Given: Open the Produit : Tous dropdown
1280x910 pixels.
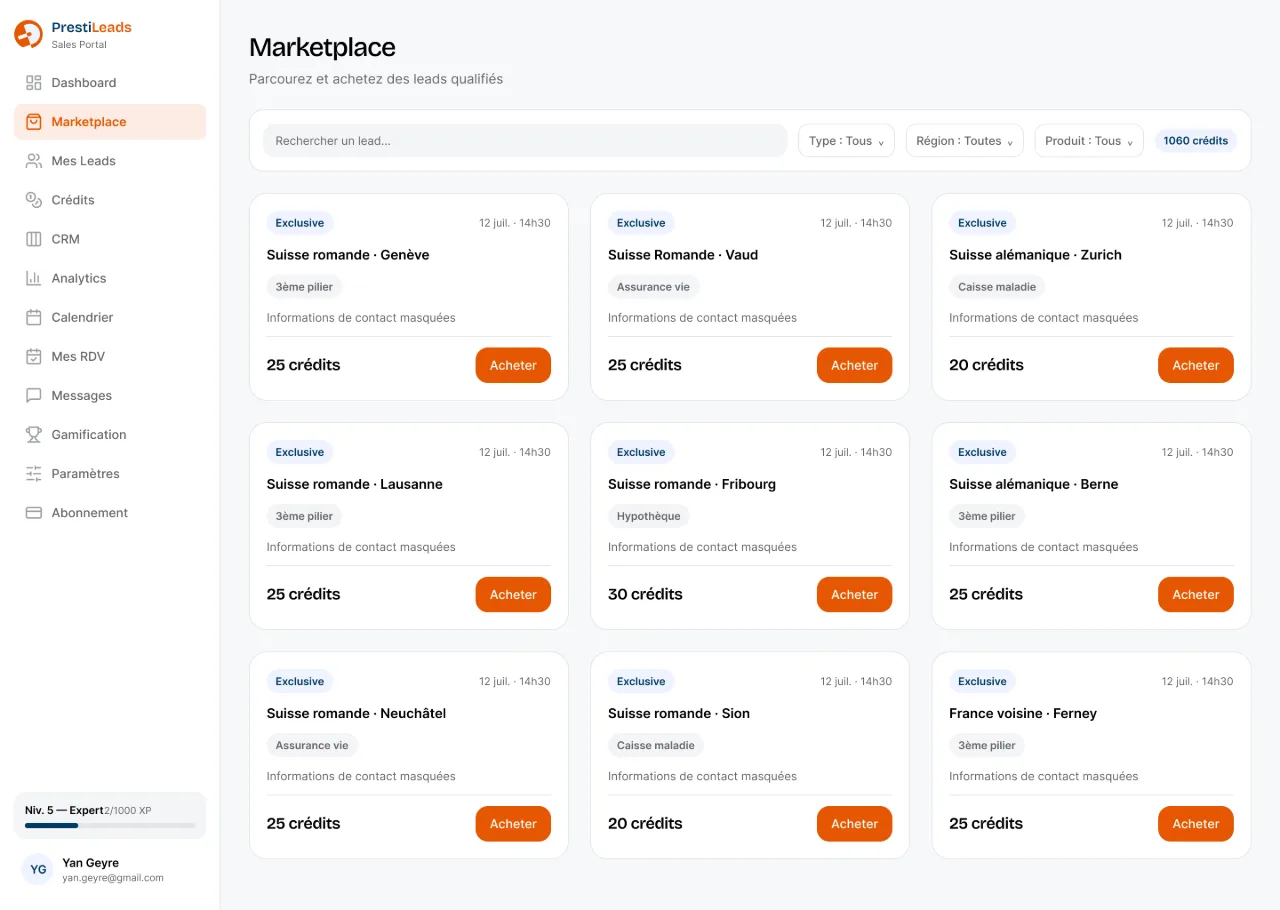Looking at the screenshot, I should point(1089,141).
